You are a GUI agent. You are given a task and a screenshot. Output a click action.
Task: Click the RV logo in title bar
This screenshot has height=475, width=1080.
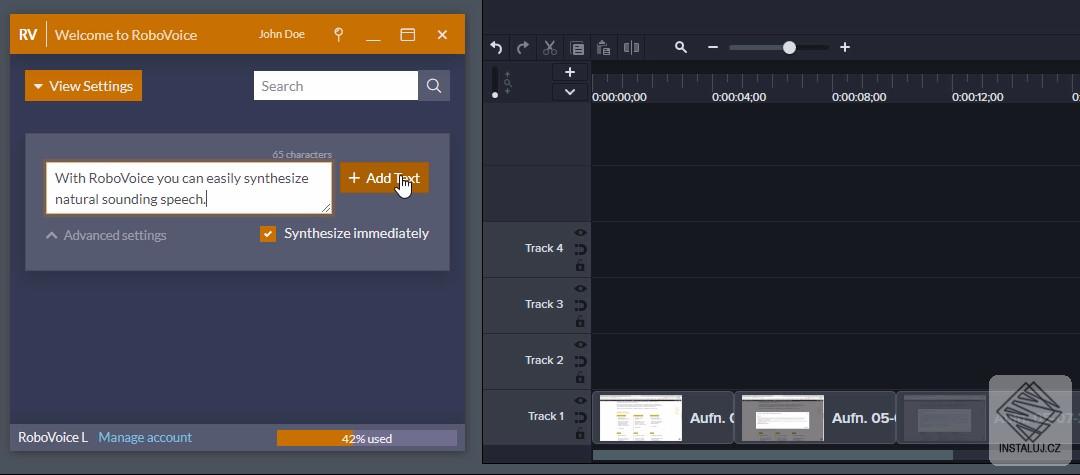pyautogui.click(x=28, y=34)
